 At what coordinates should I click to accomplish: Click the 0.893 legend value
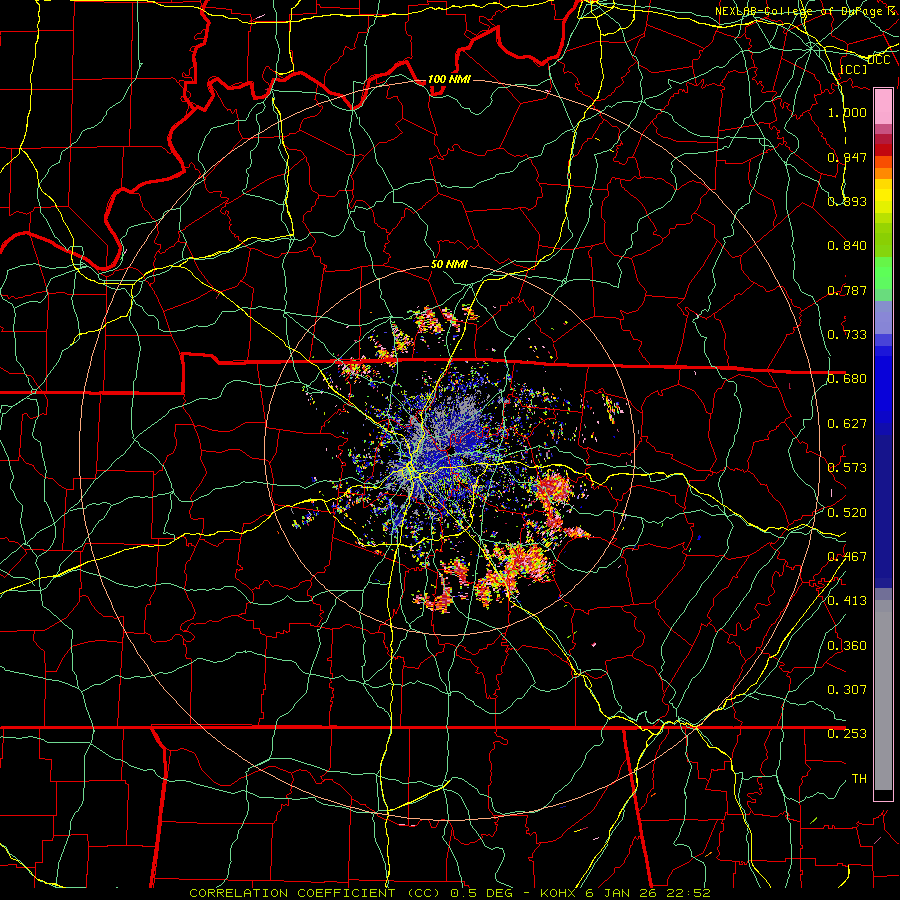pos(847,201)
